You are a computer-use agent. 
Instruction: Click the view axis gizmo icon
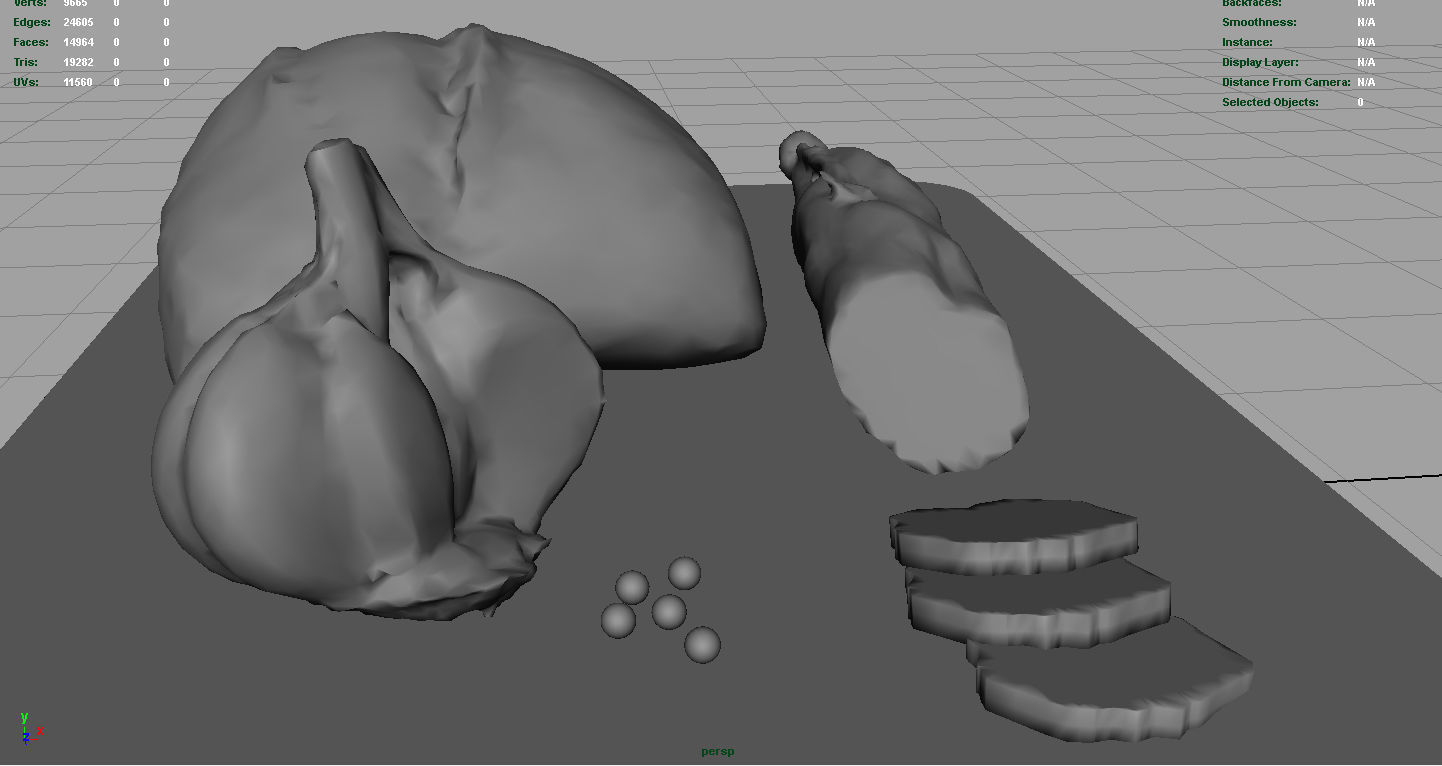point(30,728)
